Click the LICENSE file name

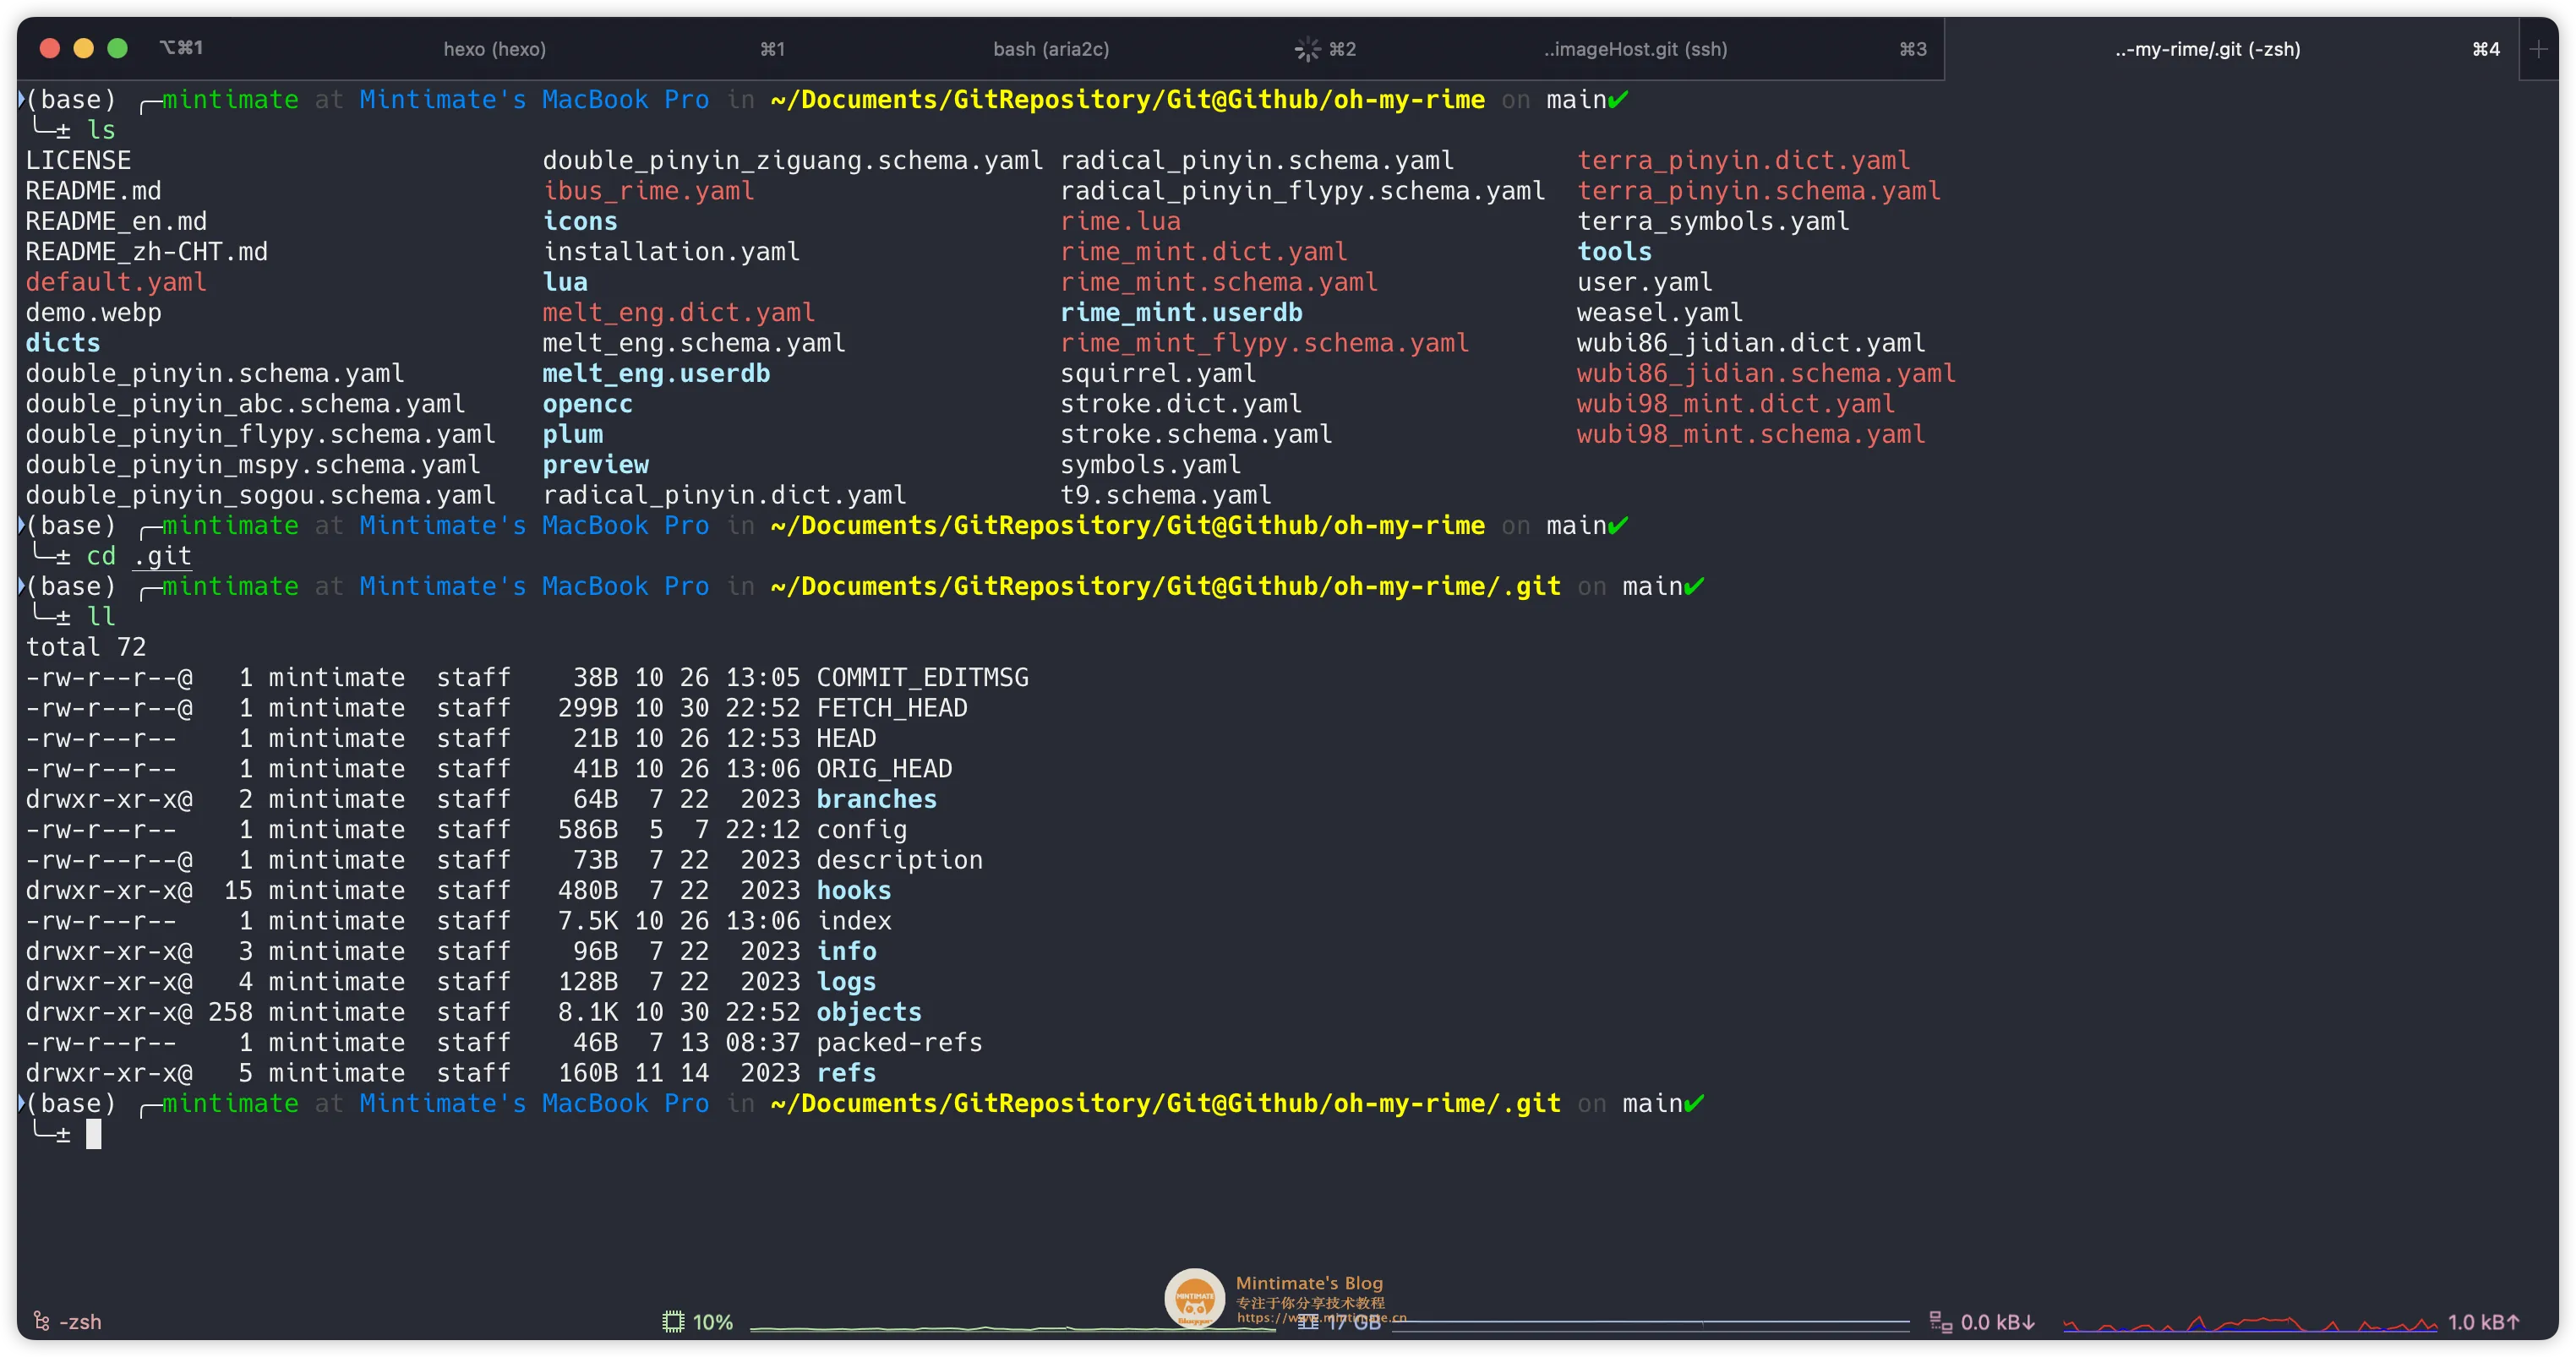(78, 160)
